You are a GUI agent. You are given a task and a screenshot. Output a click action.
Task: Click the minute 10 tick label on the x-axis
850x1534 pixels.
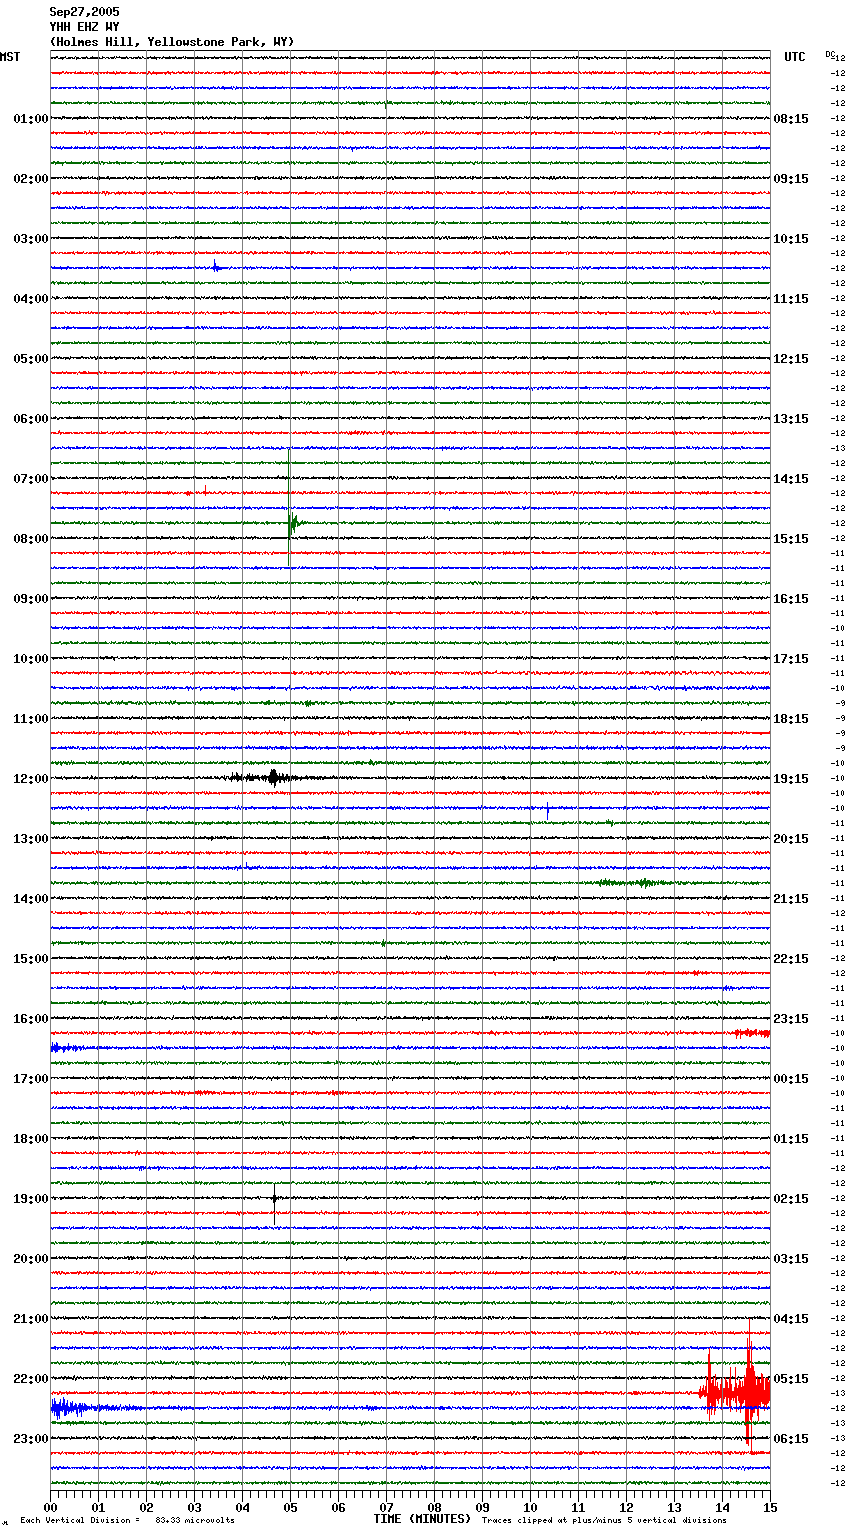coord(530,1507)
